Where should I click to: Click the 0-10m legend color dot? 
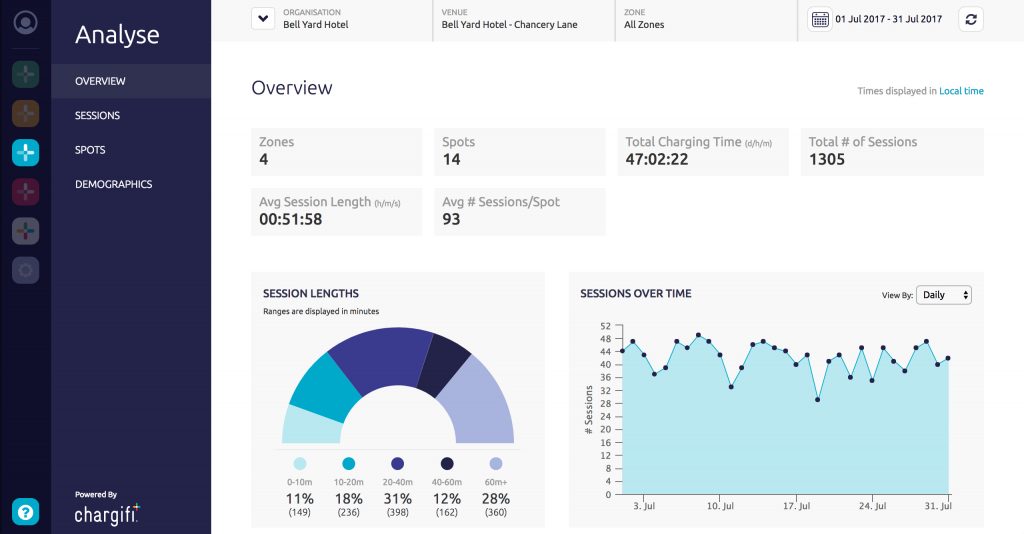(x=300, y=463)
